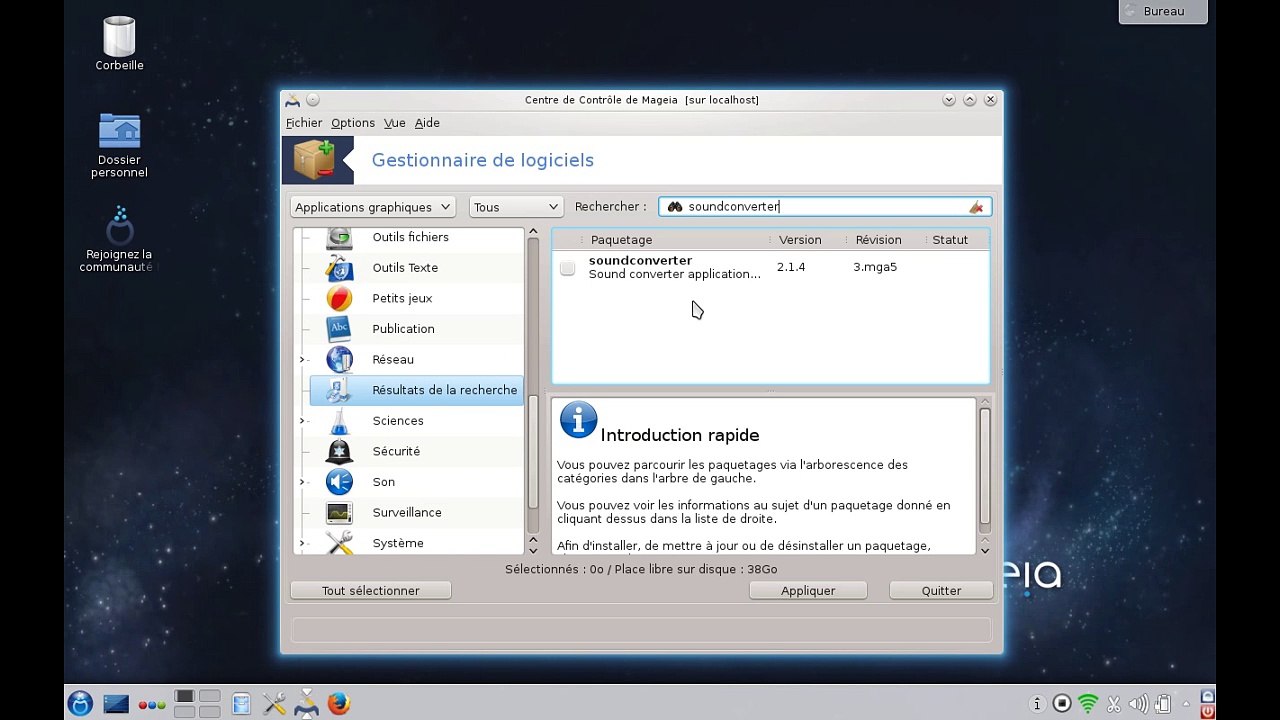This screenshot has height=720, width=1280.
Task: Open the Vue menu
Action: pos(395,123)
